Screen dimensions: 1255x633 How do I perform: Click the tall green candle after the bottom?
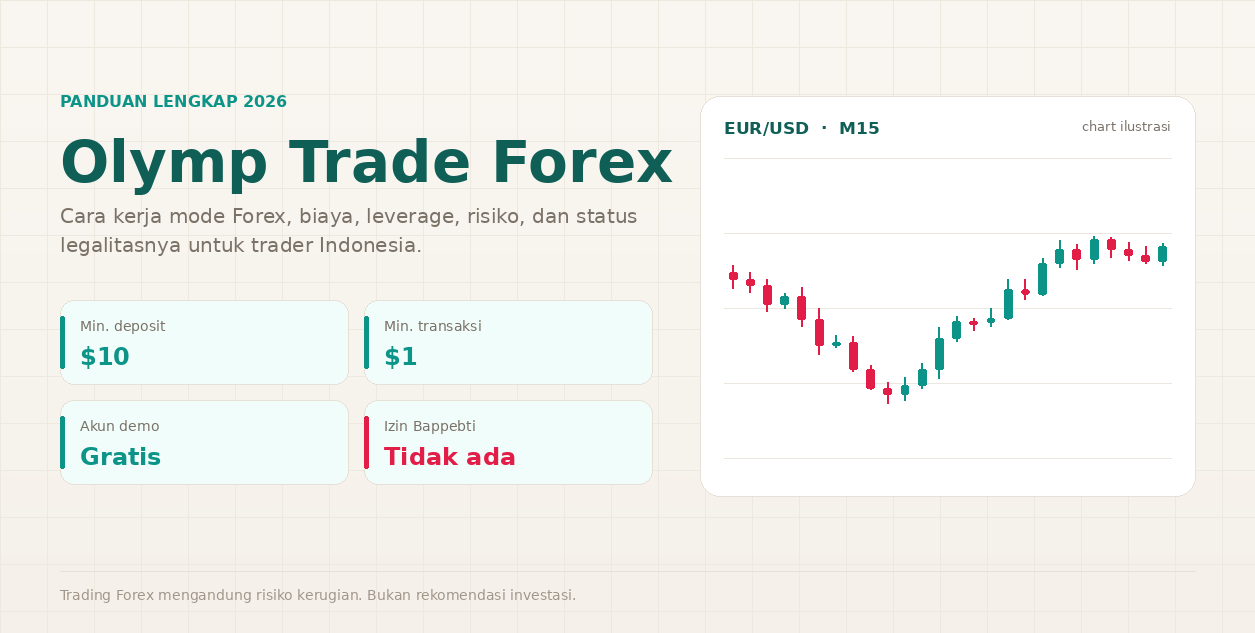tap(939, 353)
